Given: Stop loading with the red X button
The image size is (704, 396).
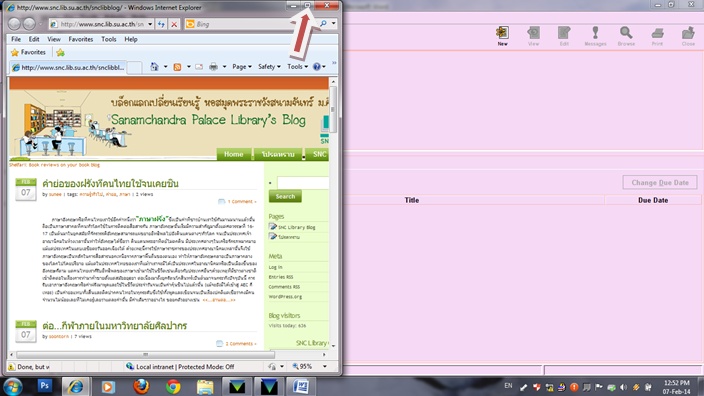Looking at the screenshot, I should click(174, 24).
